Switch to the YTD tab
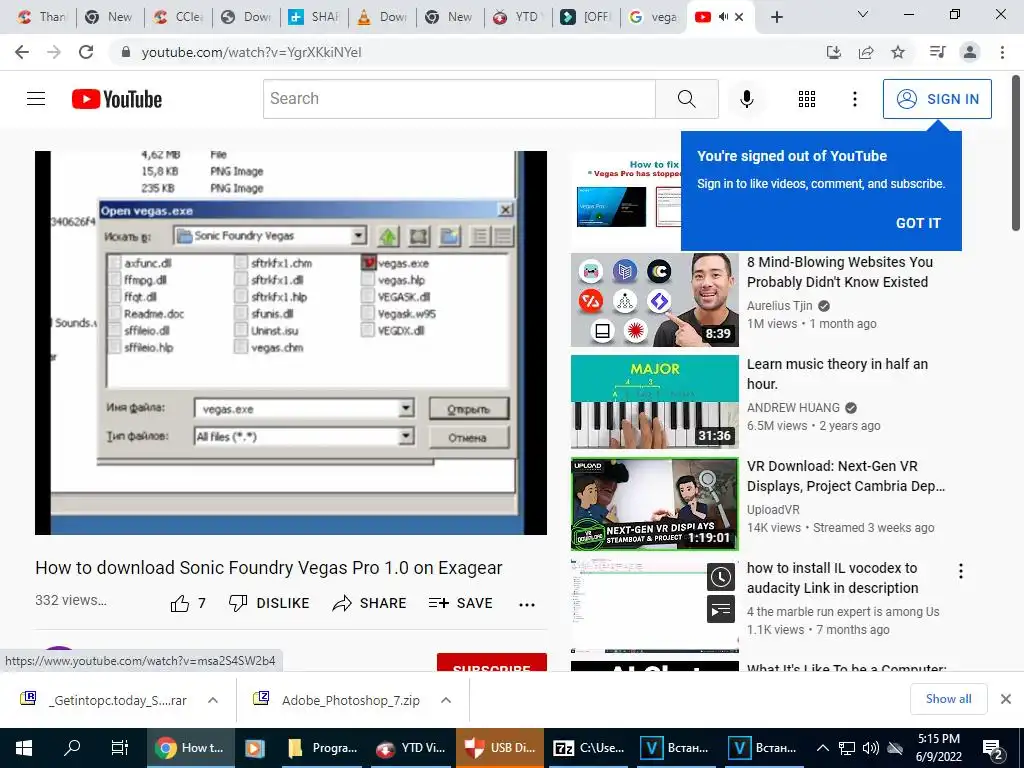Viewport: 1024px width, 768px height. [518, 17]
